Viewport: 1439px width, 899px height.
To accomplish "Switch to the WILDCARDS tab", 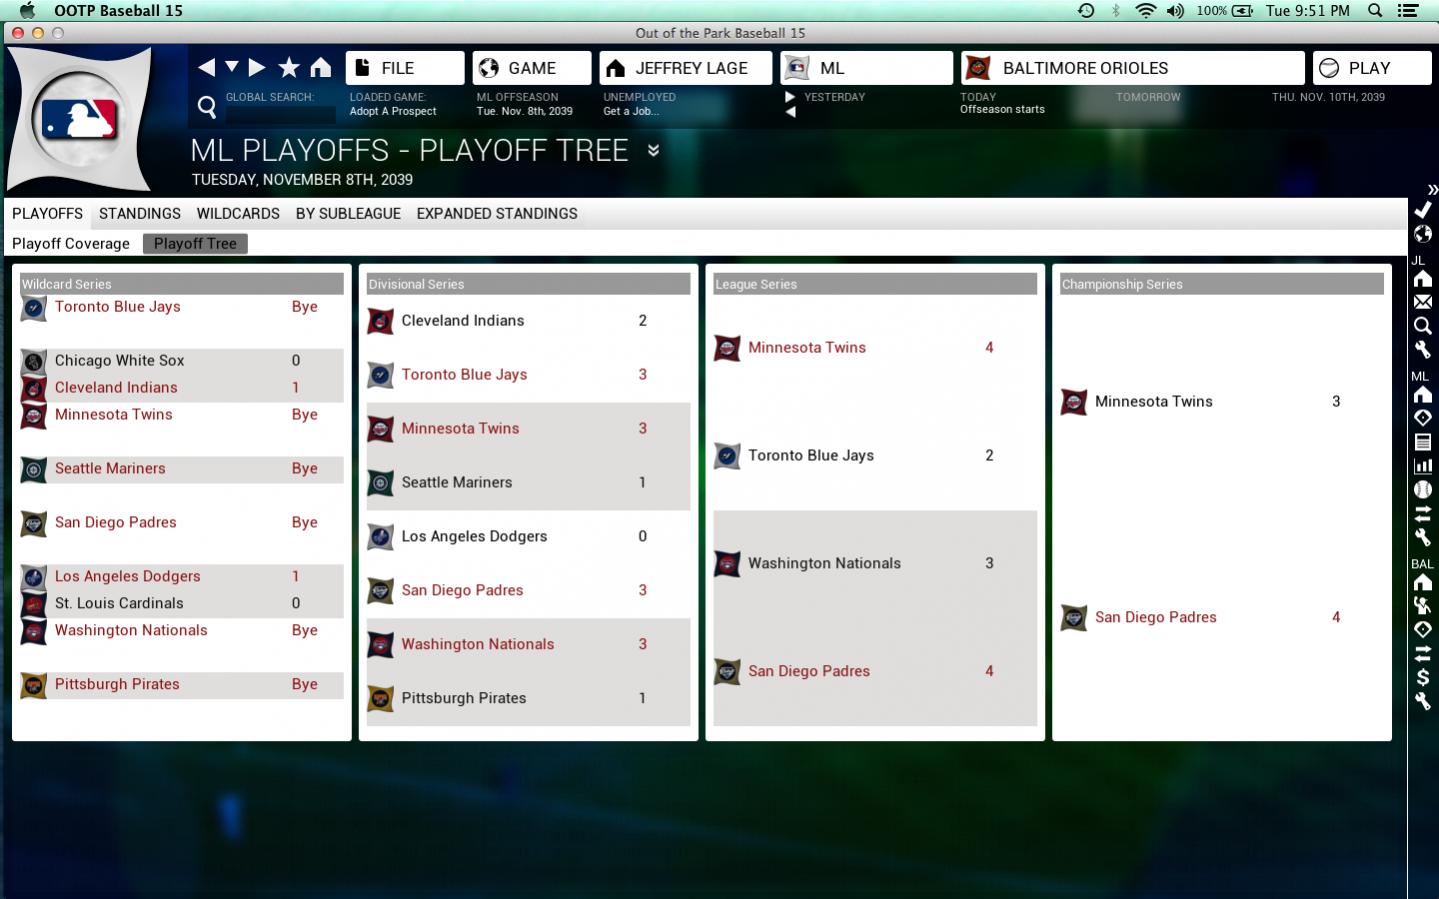I will pos(238,213).
